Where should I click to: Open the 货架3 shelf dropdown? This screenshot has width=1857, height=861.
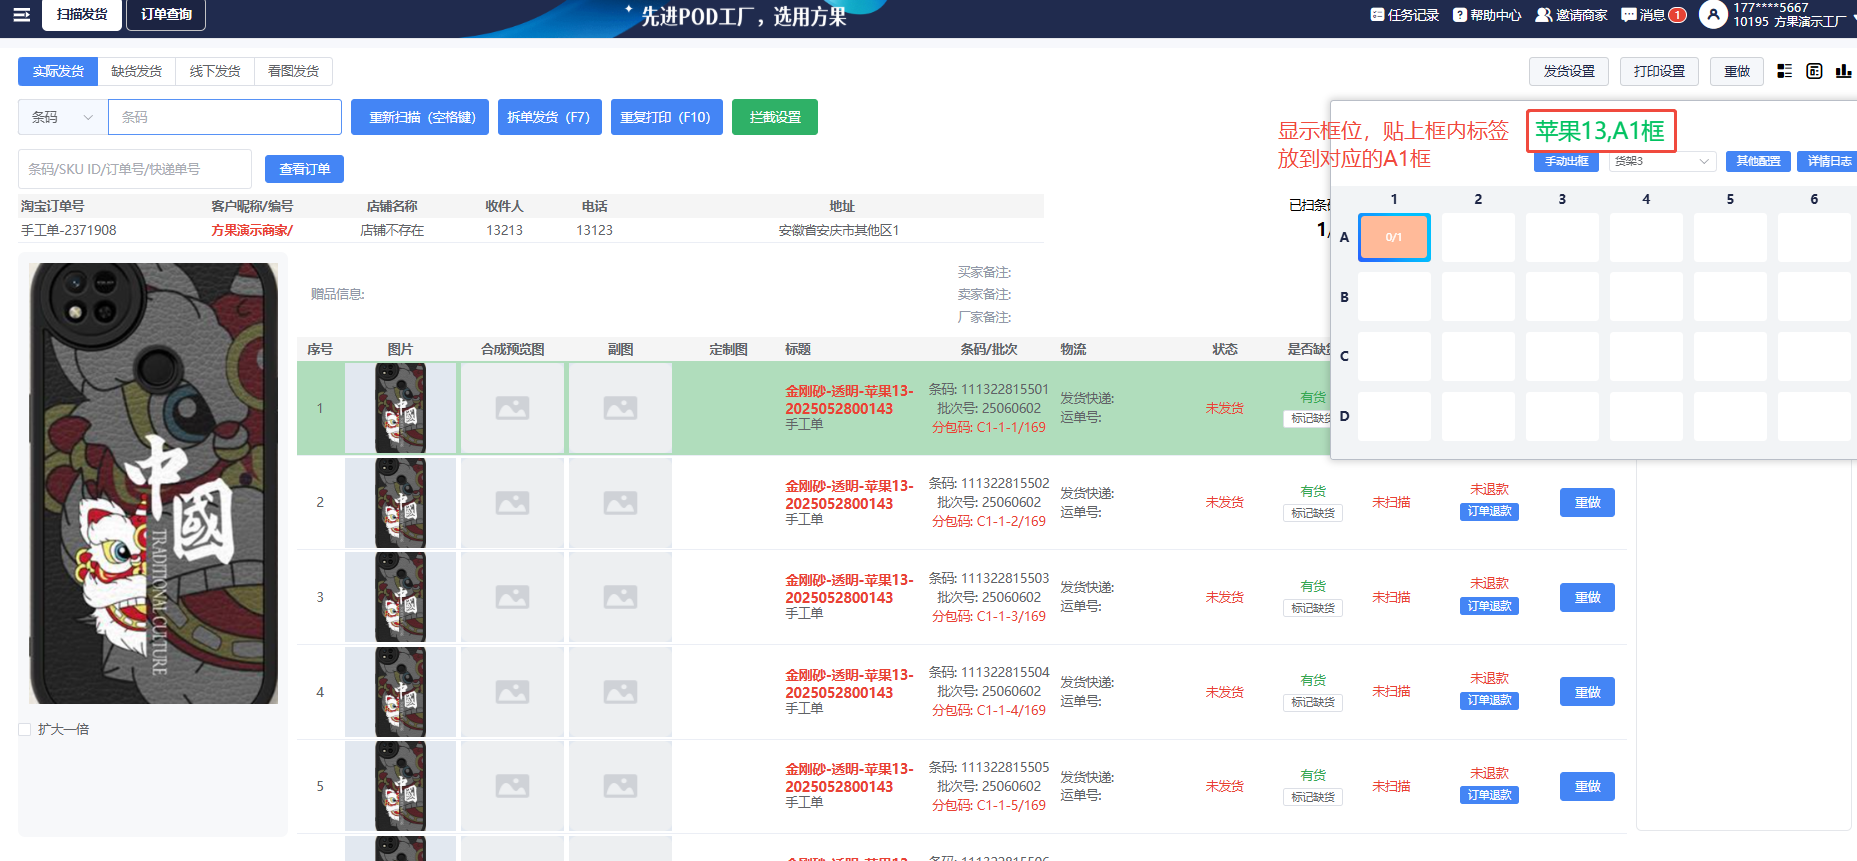click(x=1662, y=161)
